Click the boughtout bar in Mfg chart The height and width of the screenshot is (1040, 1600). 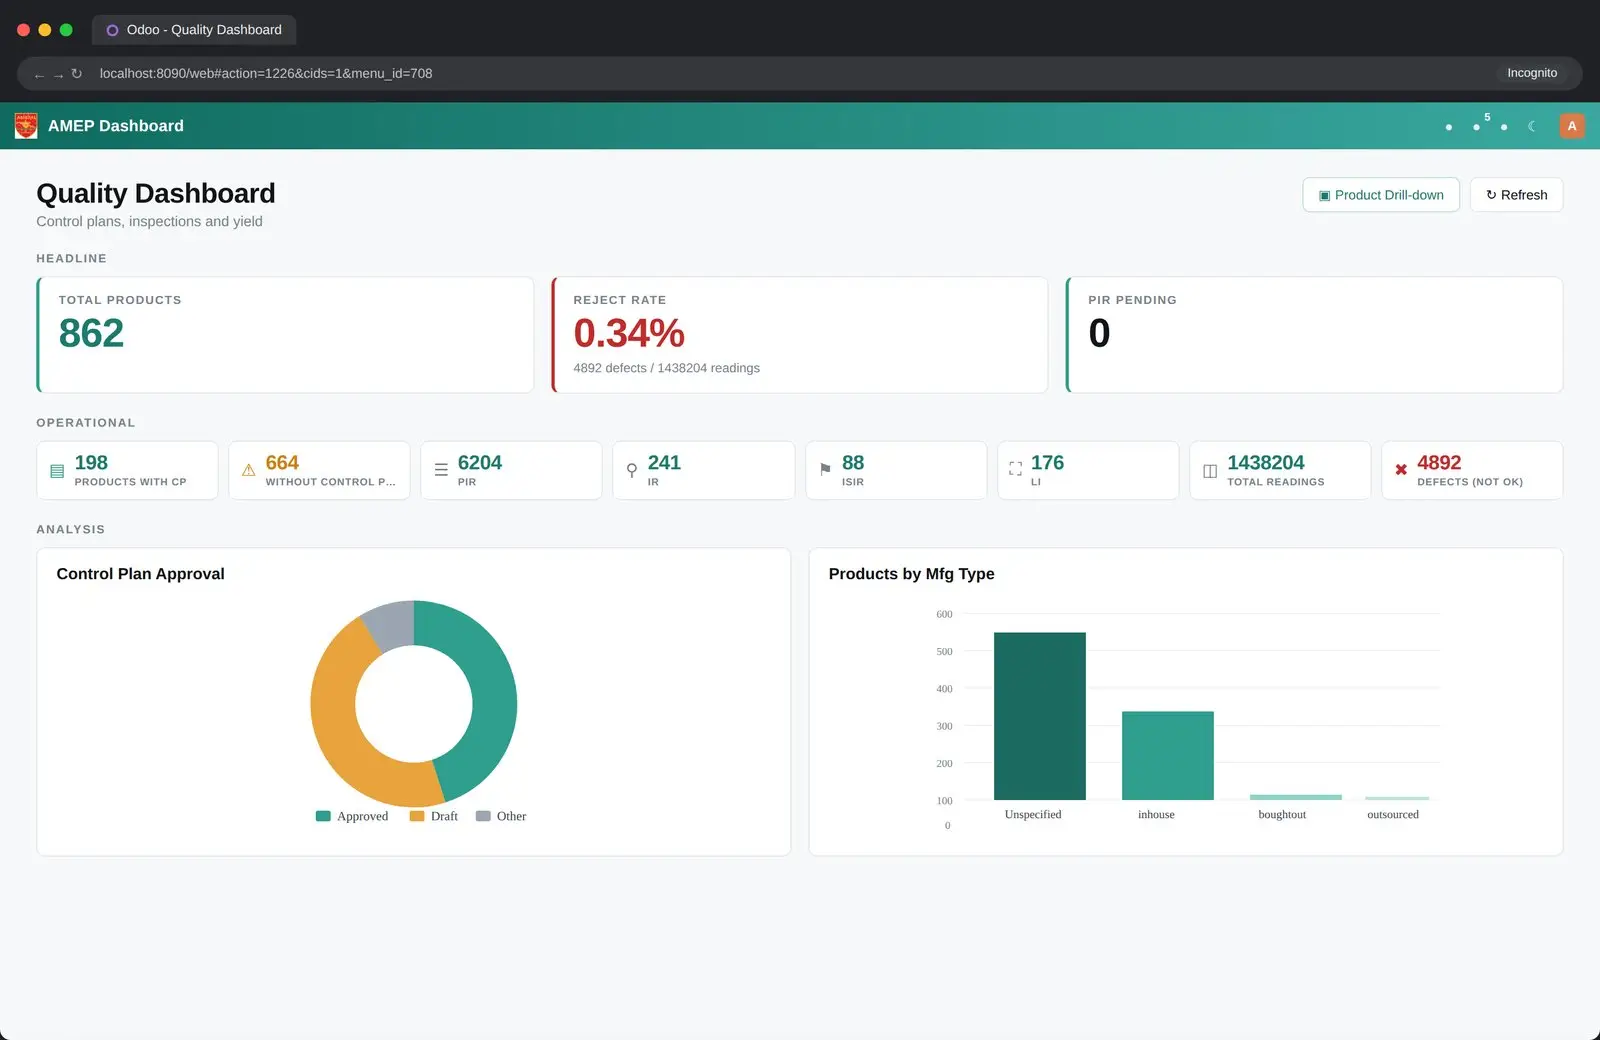pos(1295,797)
